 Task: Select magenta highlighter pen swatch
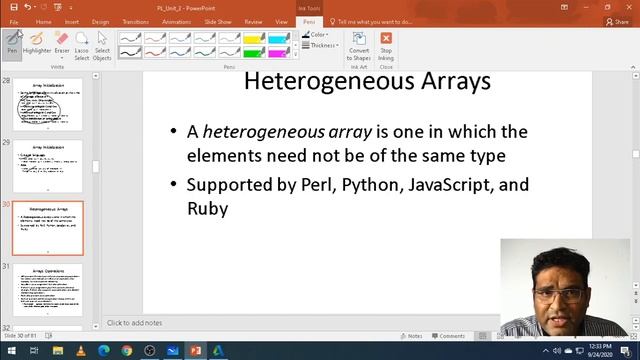[x=279, y=52]
